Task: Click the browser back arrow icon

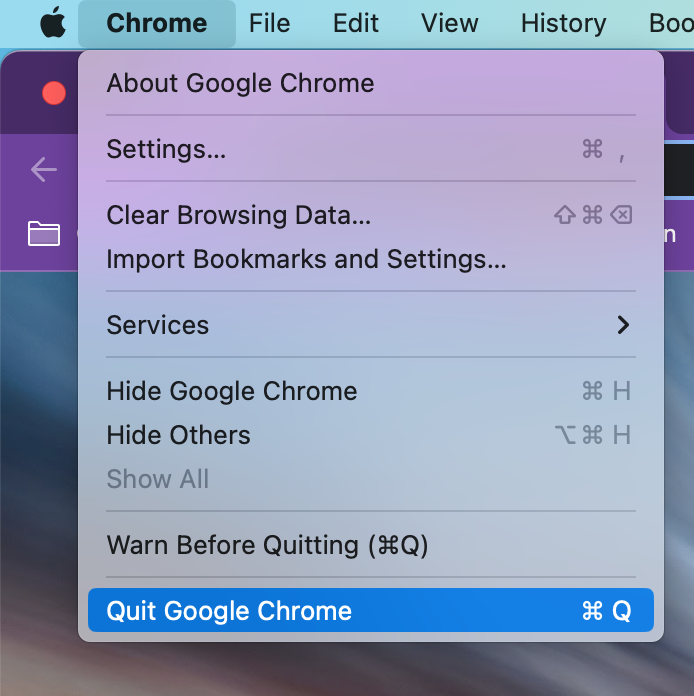Action: [x=44, y=170]
